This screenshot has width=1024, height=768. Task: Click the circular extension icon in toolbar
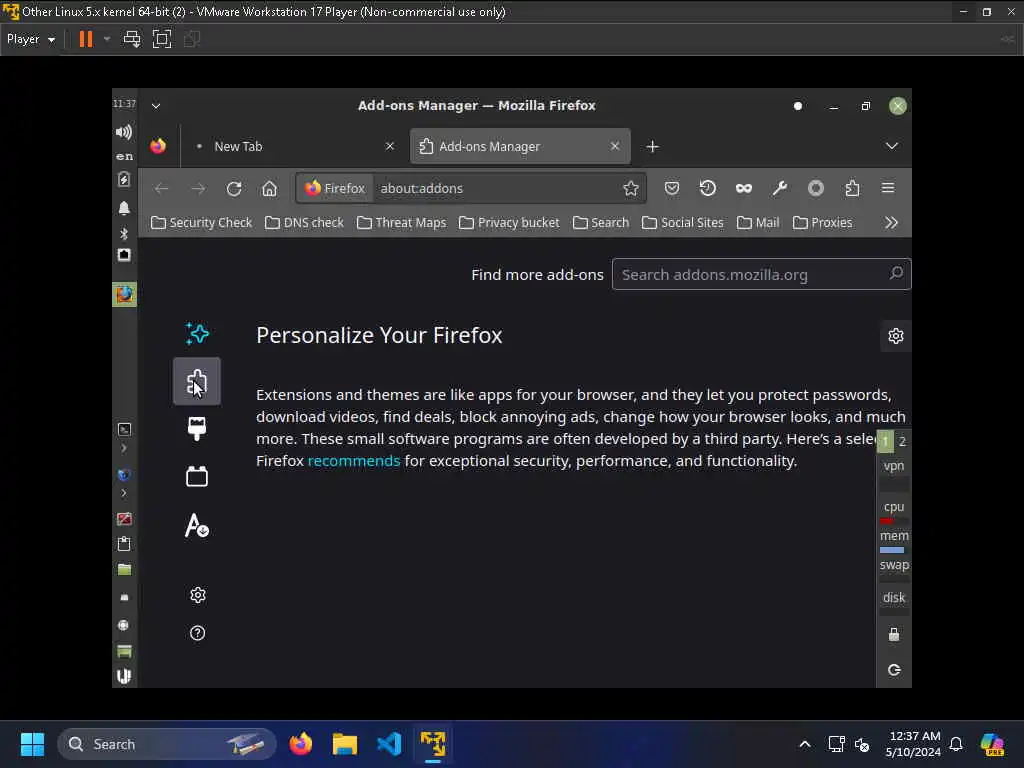(816, 189)
